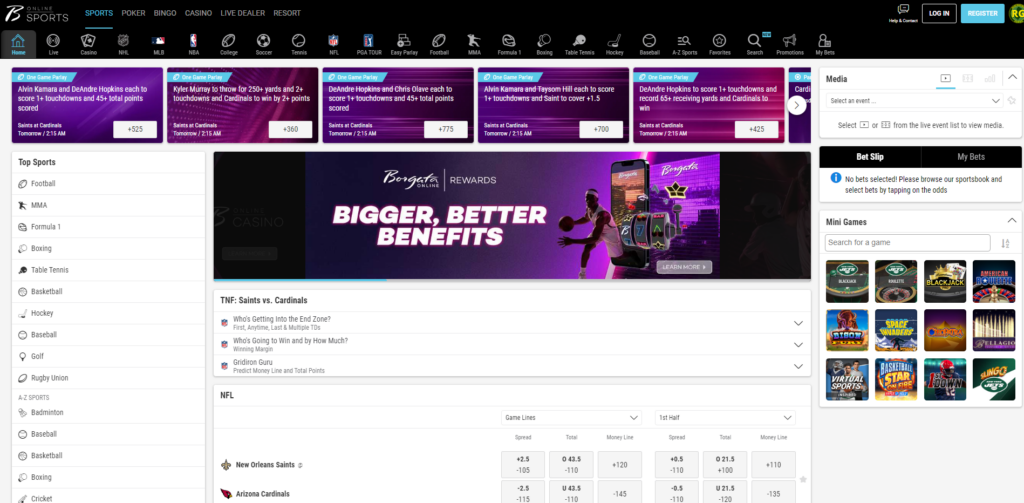Switch to the CASINO tab

point(199,13)
